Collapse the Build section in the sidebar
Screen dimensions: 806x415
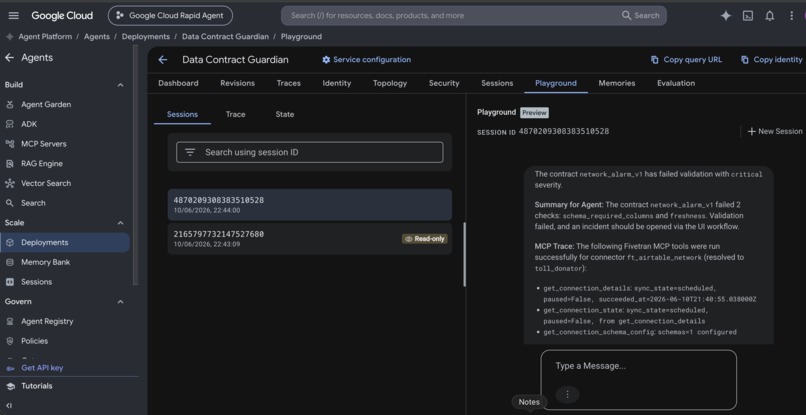click(120, 85)
